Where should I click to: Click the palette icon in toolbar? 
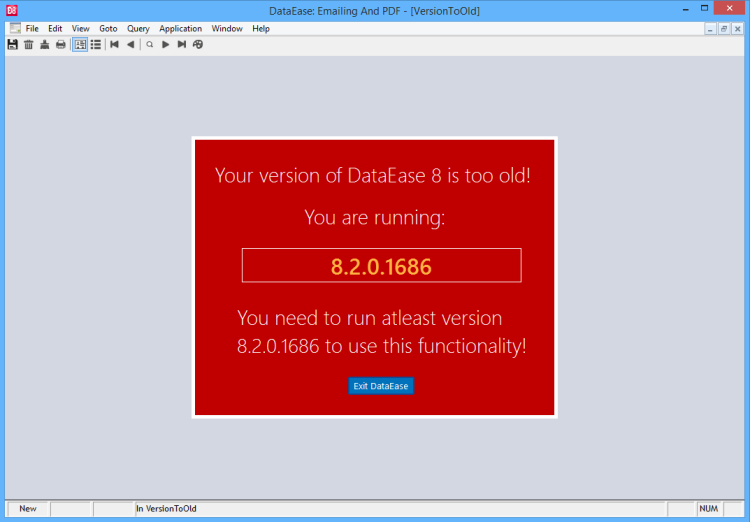pos(198,44)
